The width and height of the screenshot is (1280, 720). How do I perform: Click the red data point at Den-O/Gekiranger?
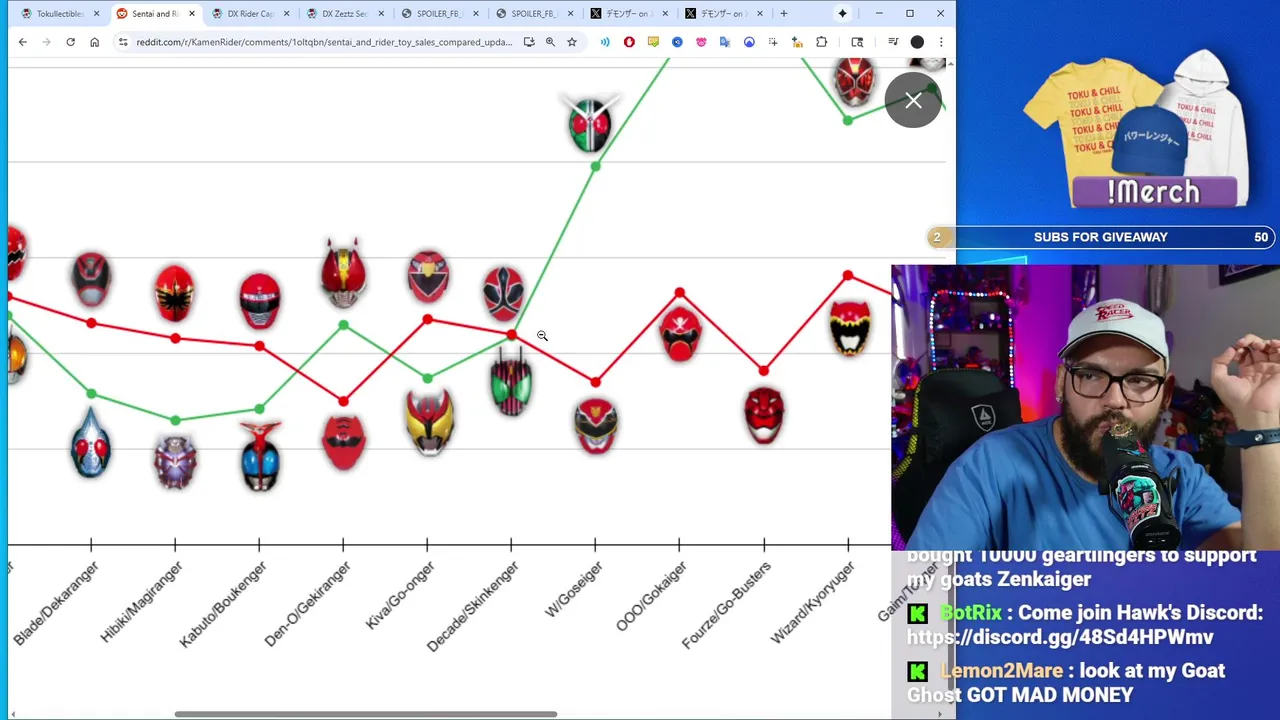343,402
